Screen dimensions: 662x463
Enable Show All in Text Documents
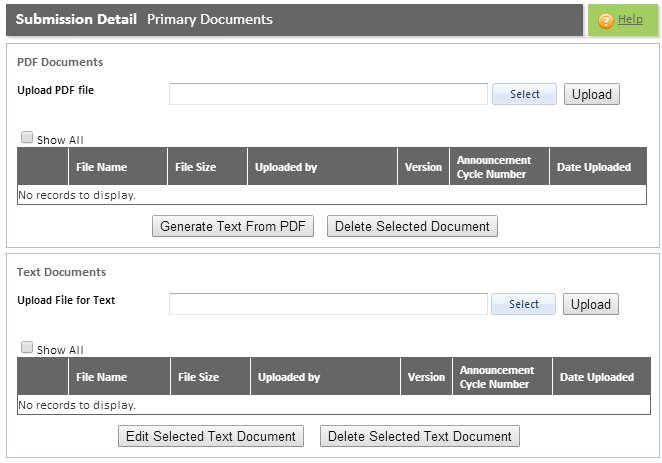click(x=27, y=347)
